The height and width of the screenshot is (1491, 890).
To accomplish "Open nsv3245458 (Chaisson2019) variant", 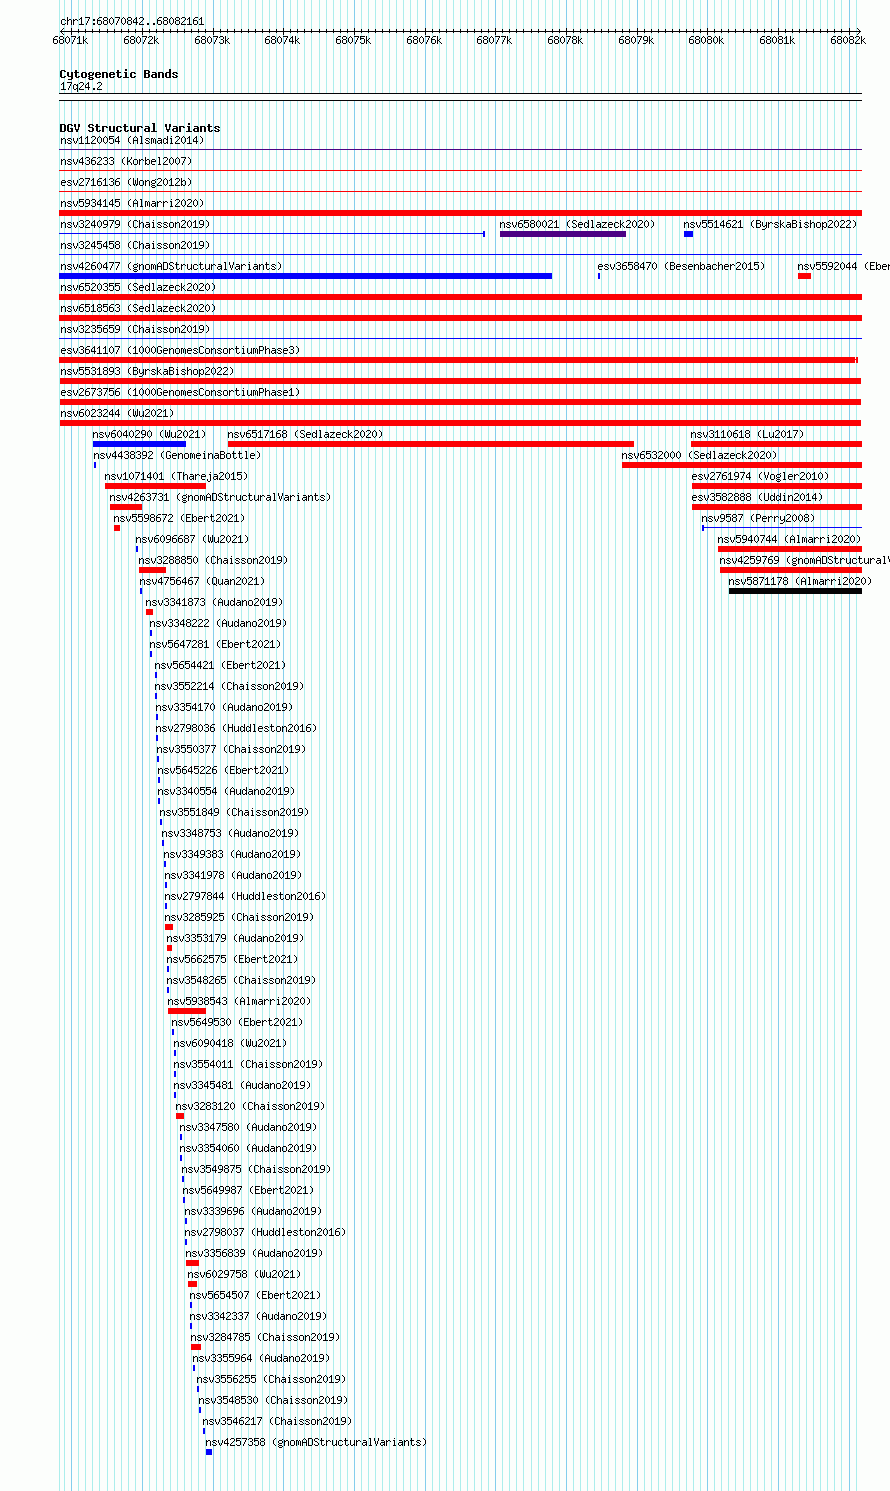I will [135, 245].
